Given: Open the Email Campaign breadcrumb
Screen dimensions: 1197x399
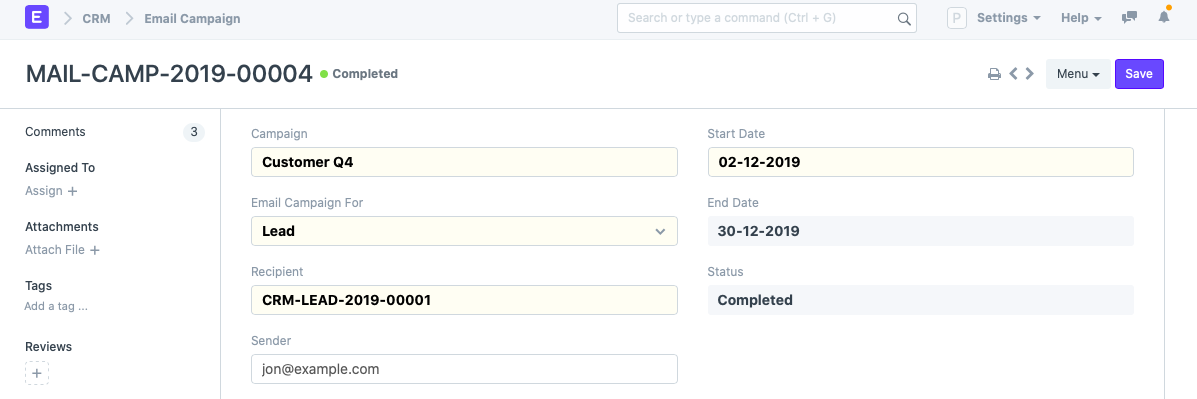Looking at the screenshot, I should click(192, 18).
